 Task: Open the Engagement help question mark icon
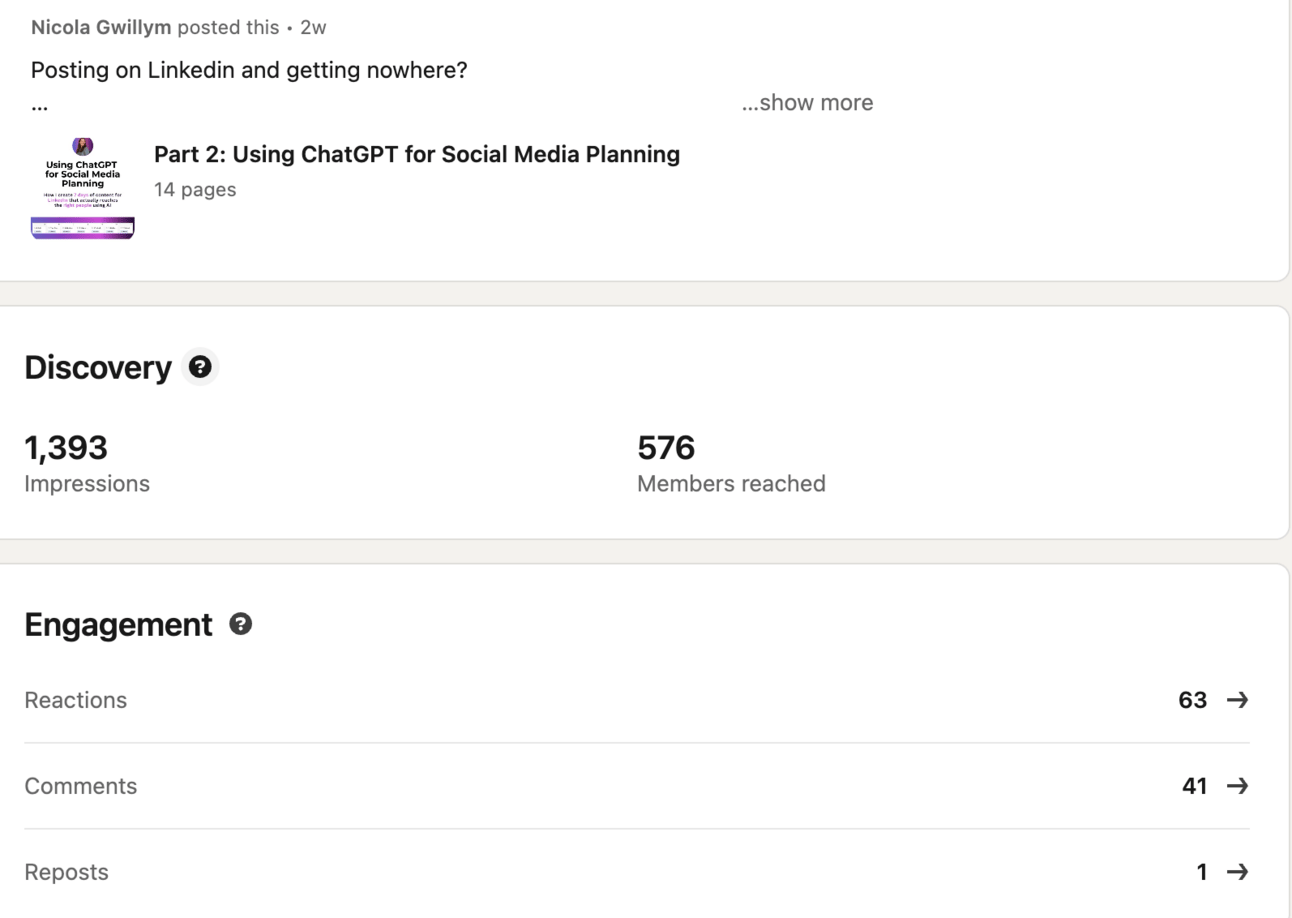click(x=240, y=624)
